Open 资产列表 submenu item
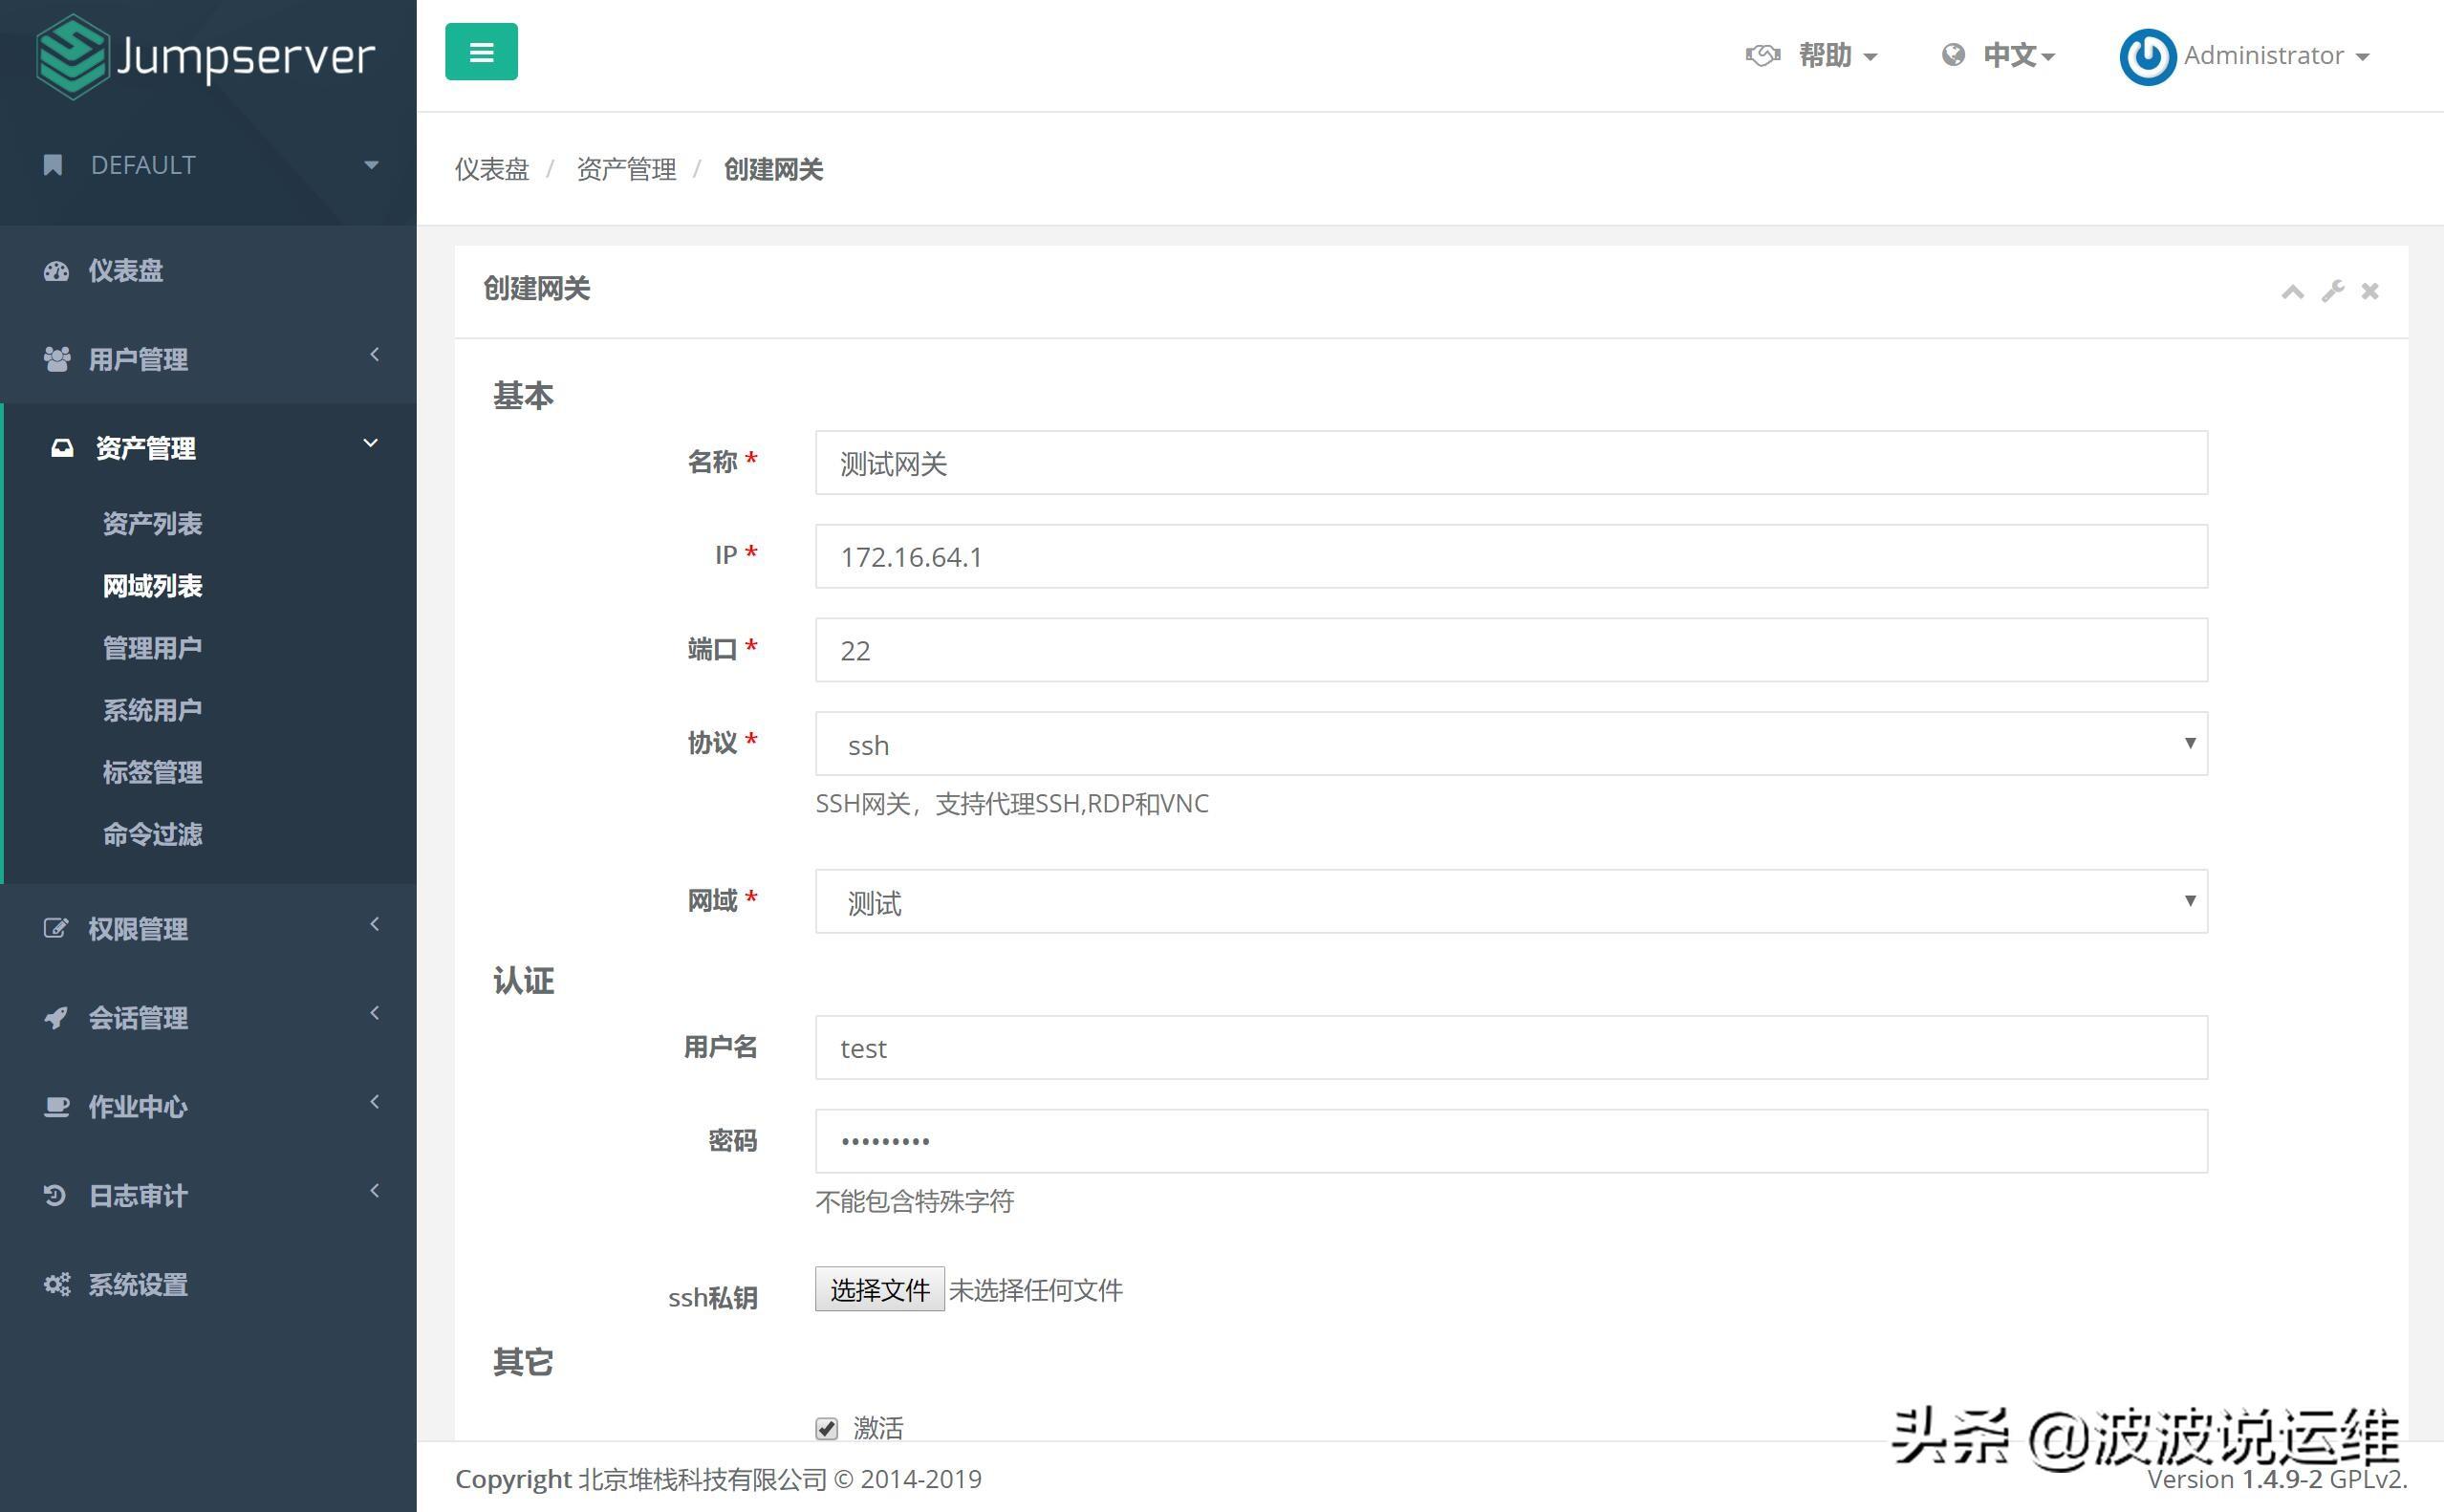2444x1512 pixels. coord(152,524)
